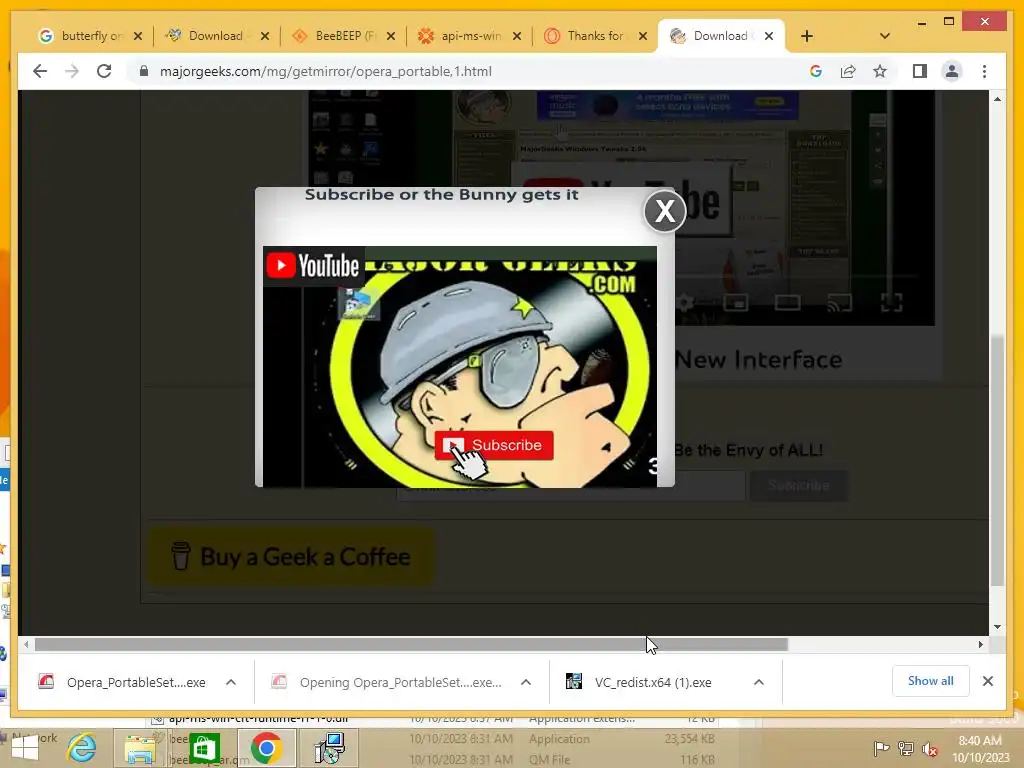1024x768 pixels.
Task: Click the vertical scrollbar thumb
Action: click(x=997, y=460)
